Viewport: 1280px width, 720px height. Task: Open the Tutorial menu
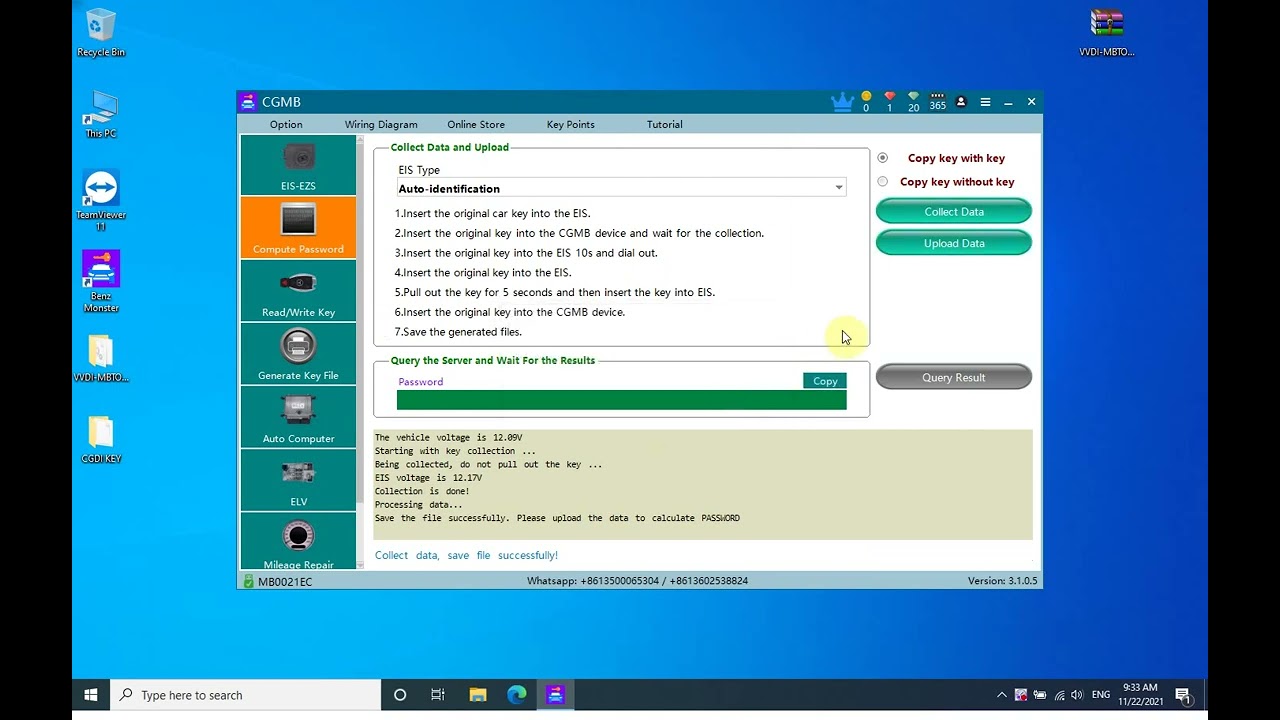(x=665, y=124)
